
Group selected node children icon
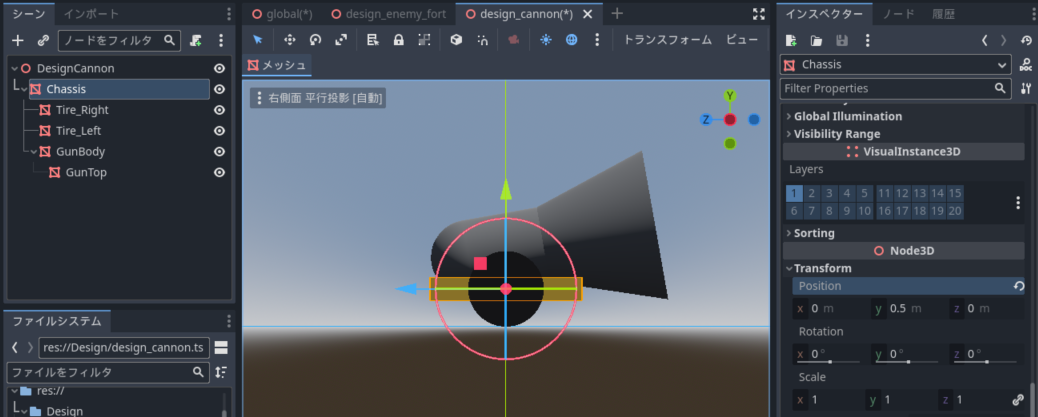424,40
